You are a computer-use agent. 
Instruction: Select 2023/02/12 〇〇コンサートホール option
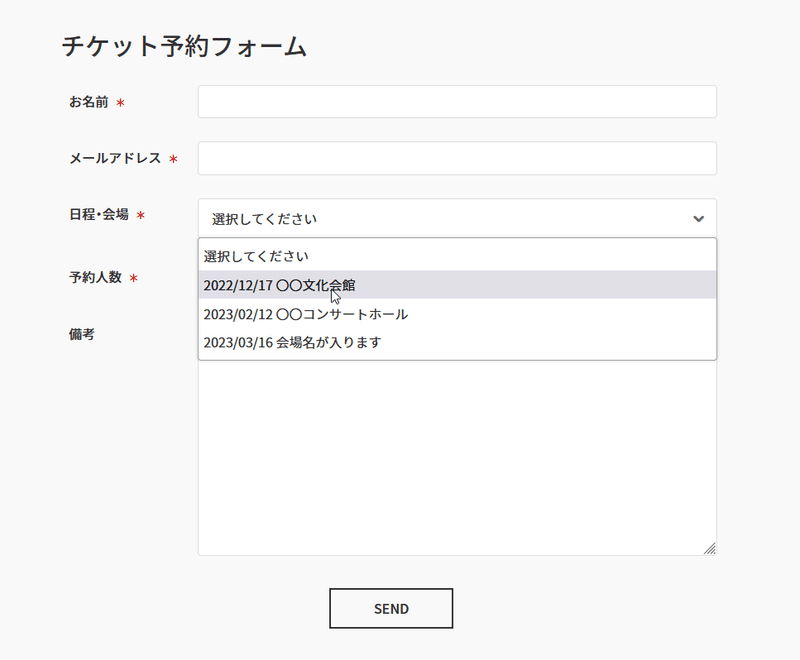tap(457, 314)
